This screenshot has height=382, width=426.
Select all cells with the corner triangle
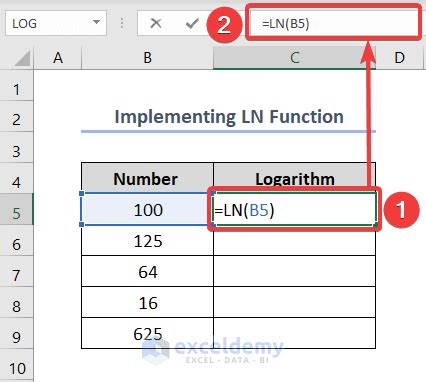[22, 58]
